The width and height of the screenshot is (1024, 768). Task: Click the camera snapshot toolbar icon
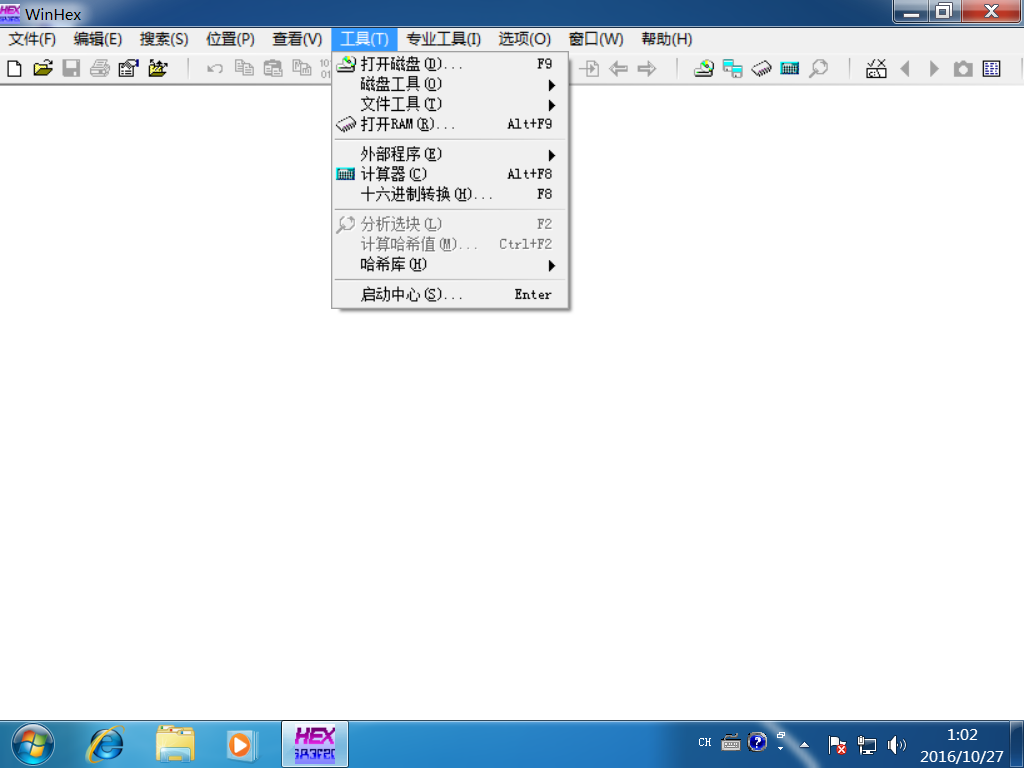[963, 68]
